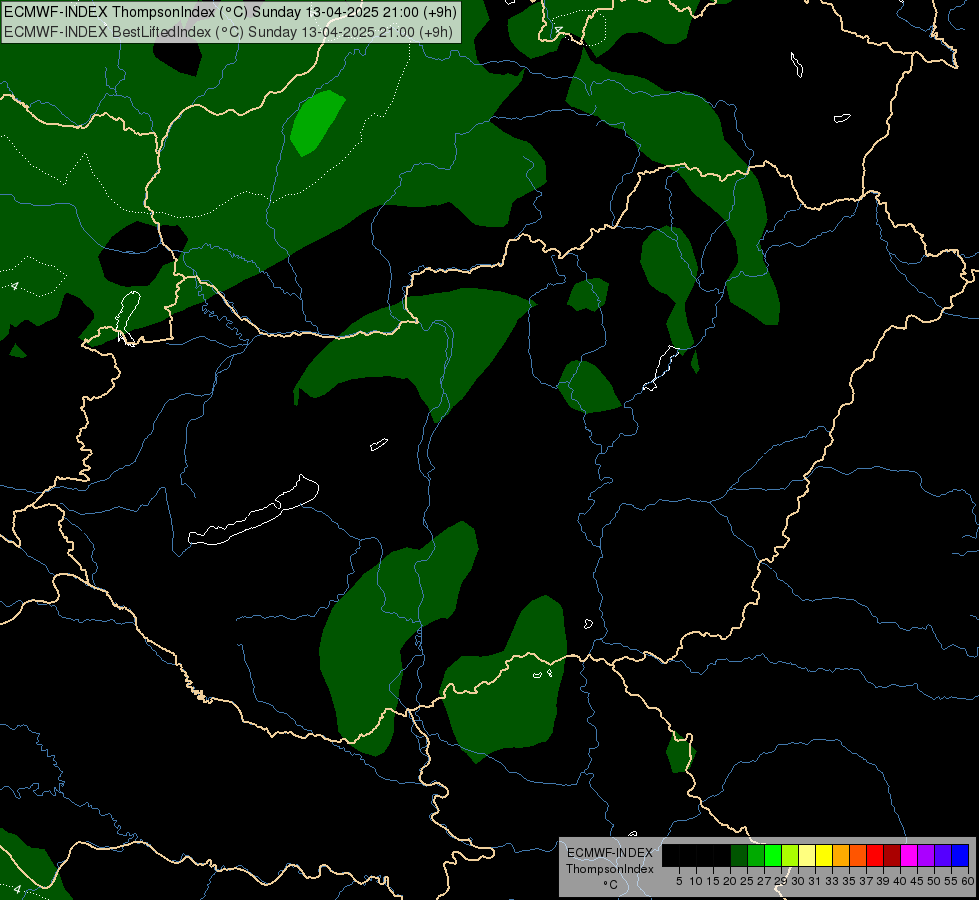Viewport: 979px width, 900px height.
Task: Click the '°C' unit label in legend
Action: coord(610,885)
